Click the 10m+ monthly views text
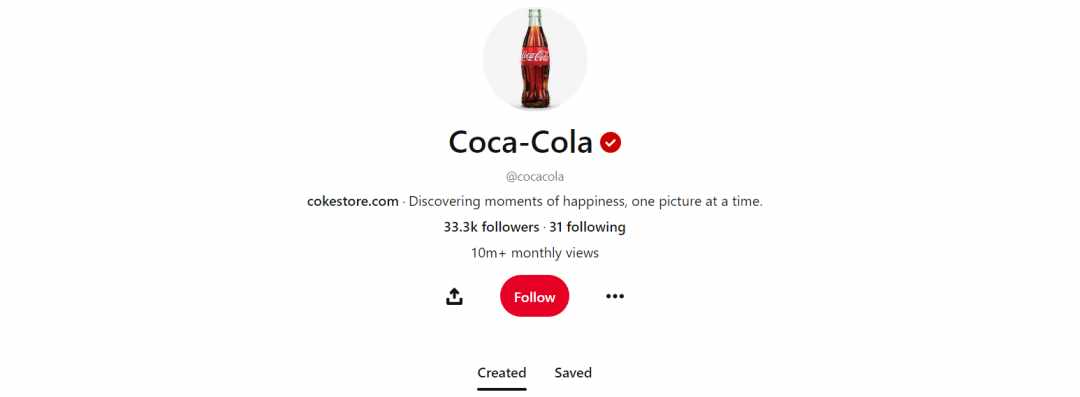 click(x=534, y=253)
